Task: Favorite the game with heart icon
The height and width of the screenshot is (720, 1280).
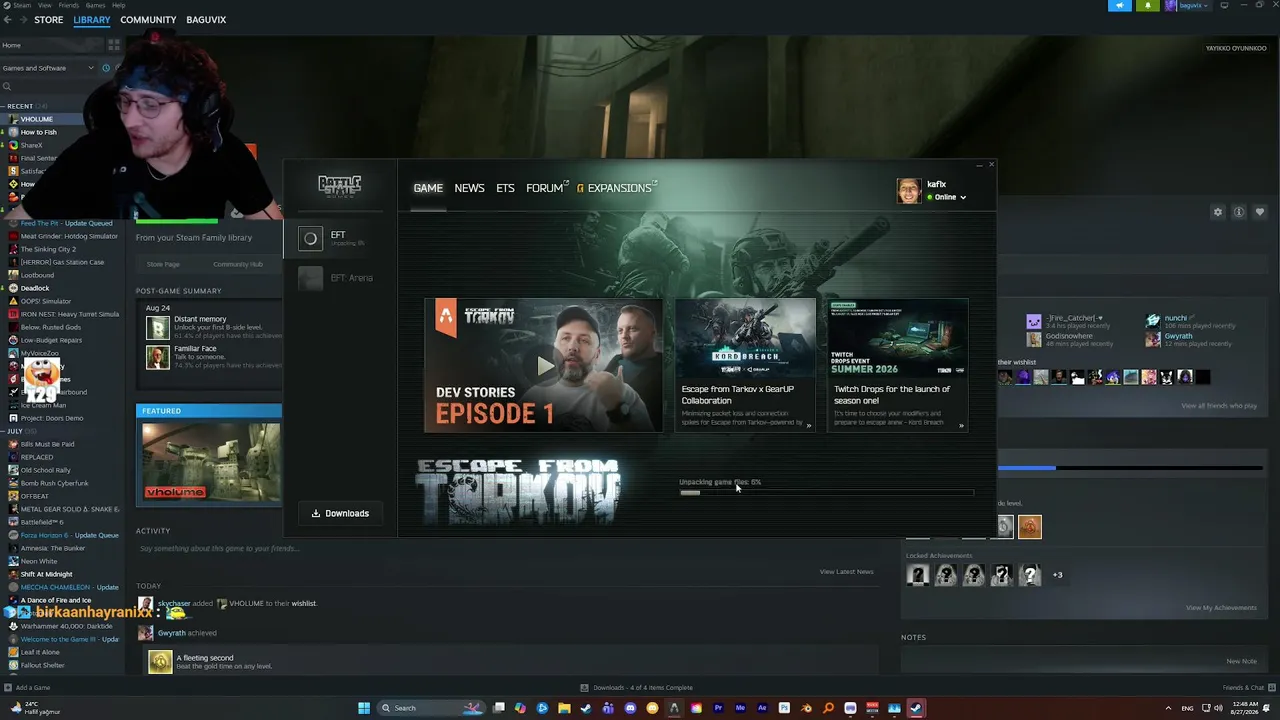Action: click(x=1260, y=212)
